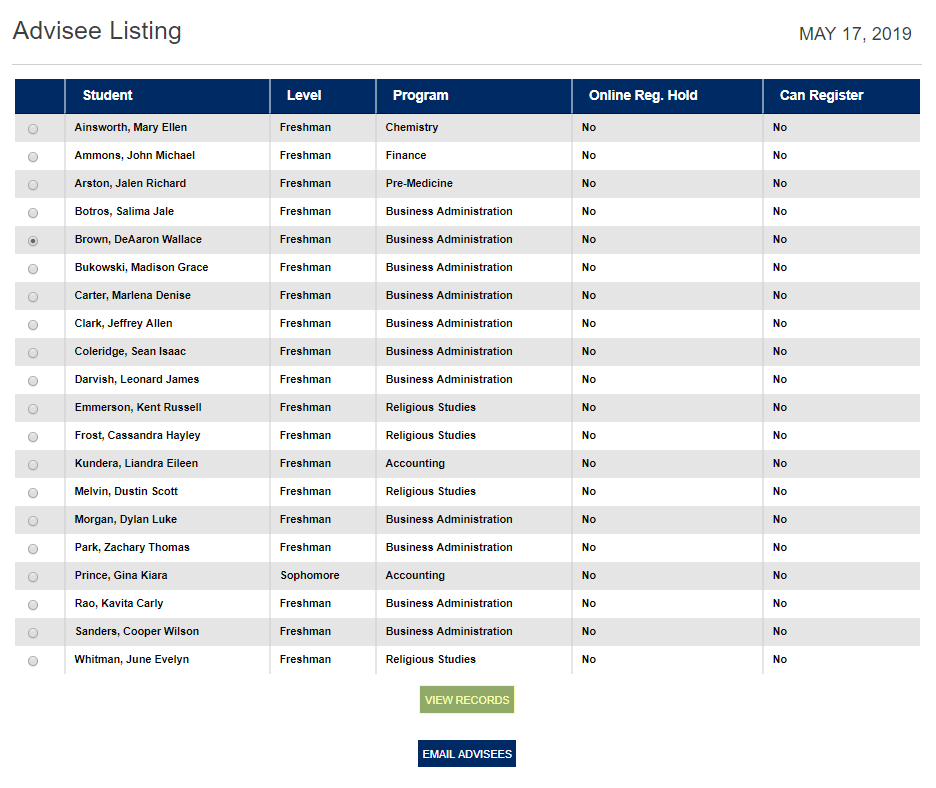Screen dimensions: 936x788
Task: Choose Prince, Gina Kiara radio button
Action: point(33,577)
